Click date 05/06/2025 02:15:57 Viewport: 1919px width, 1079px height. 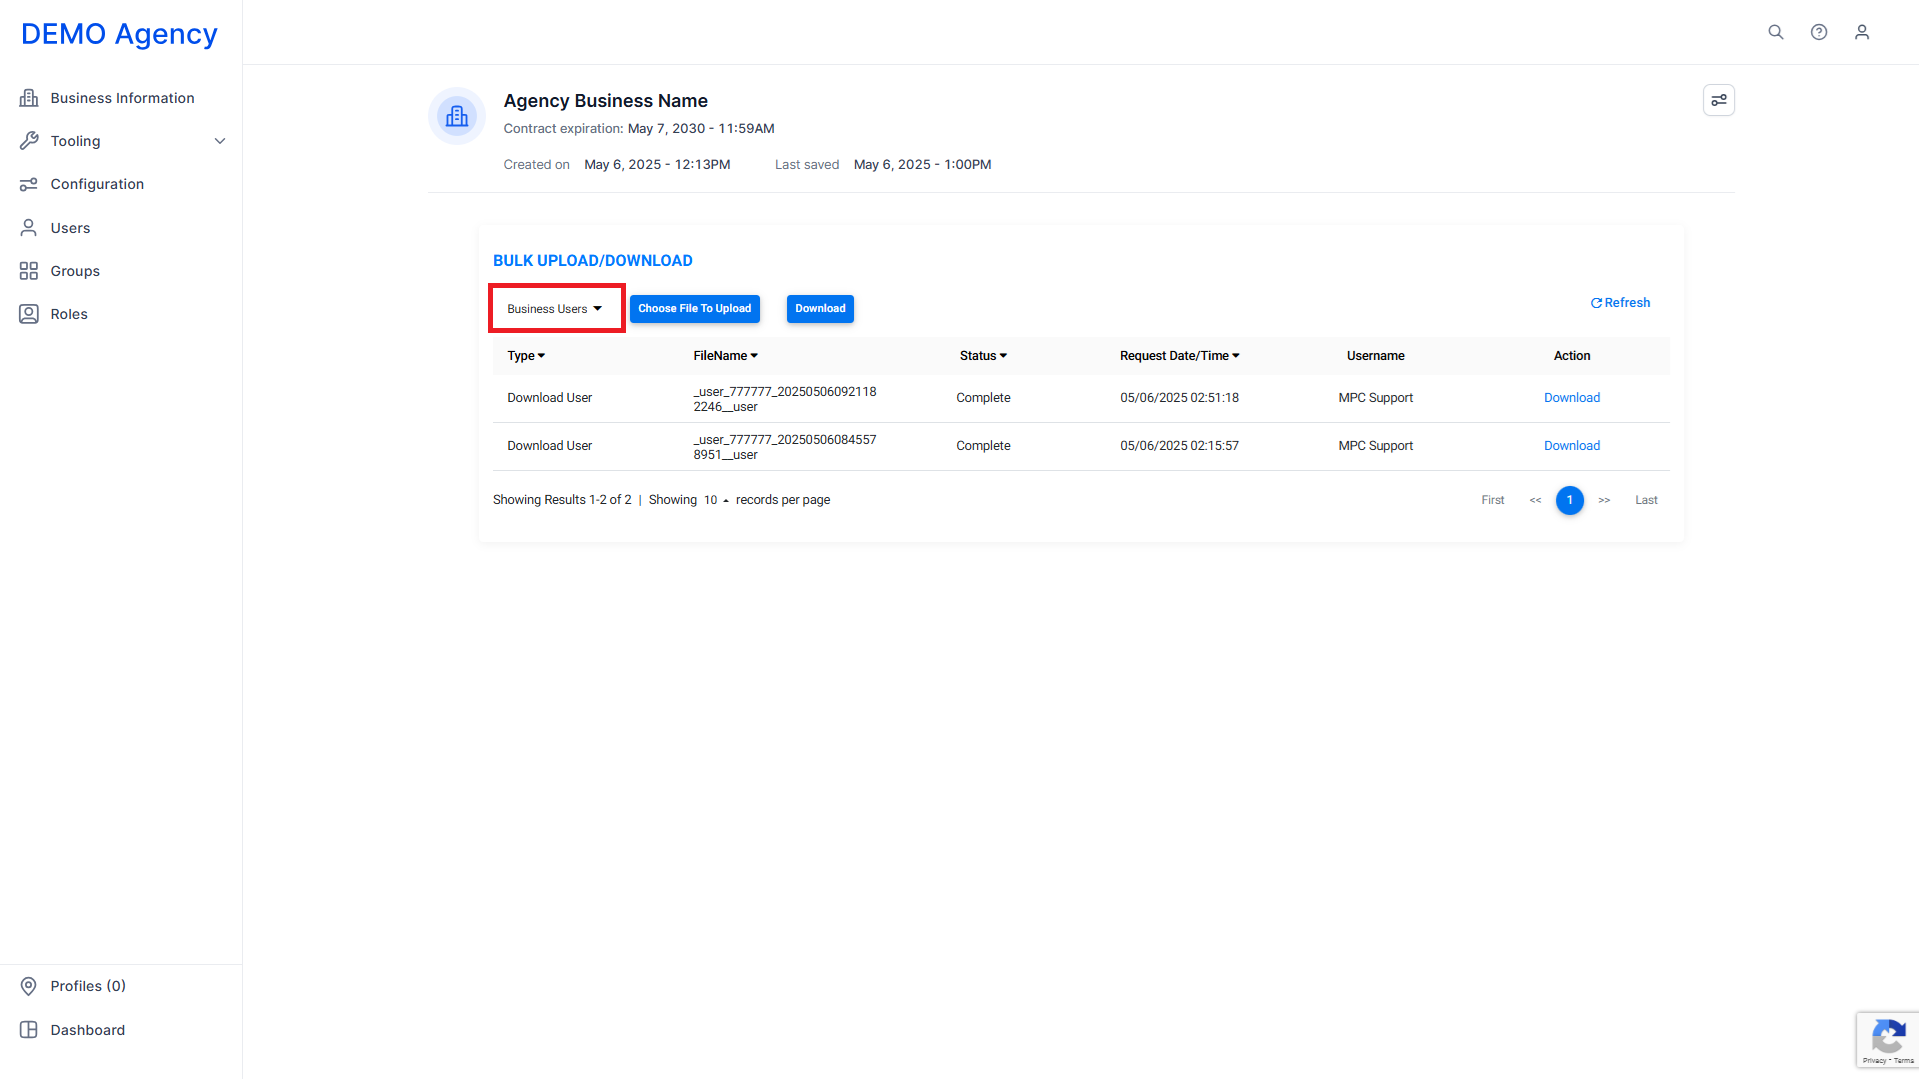(x=1180, y=446)
